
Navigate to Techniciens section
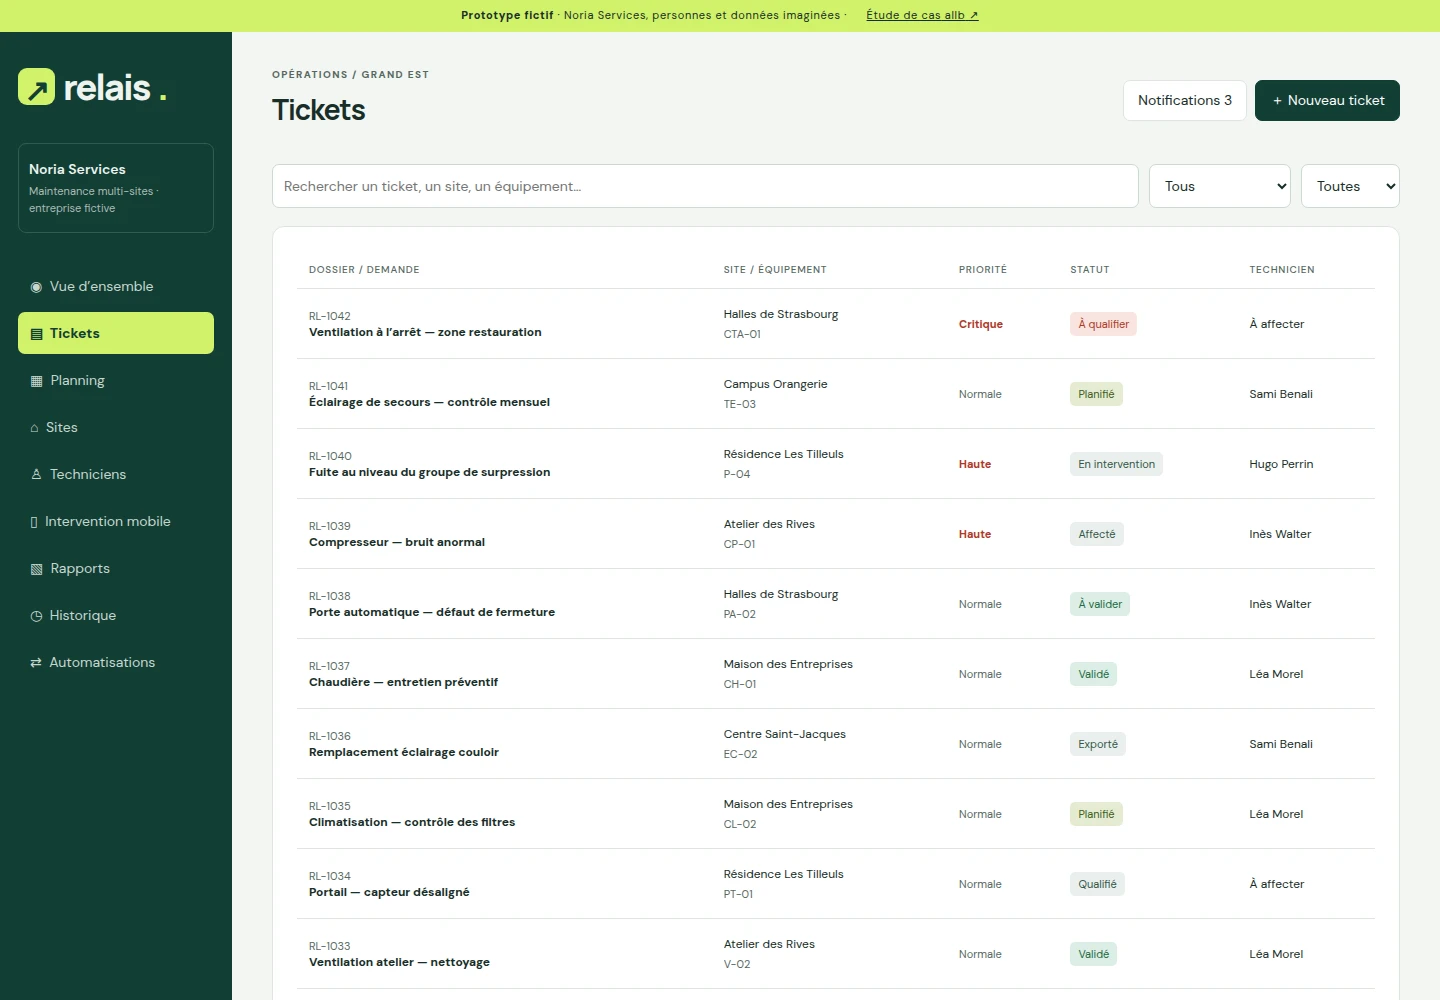tap(116, 474)
